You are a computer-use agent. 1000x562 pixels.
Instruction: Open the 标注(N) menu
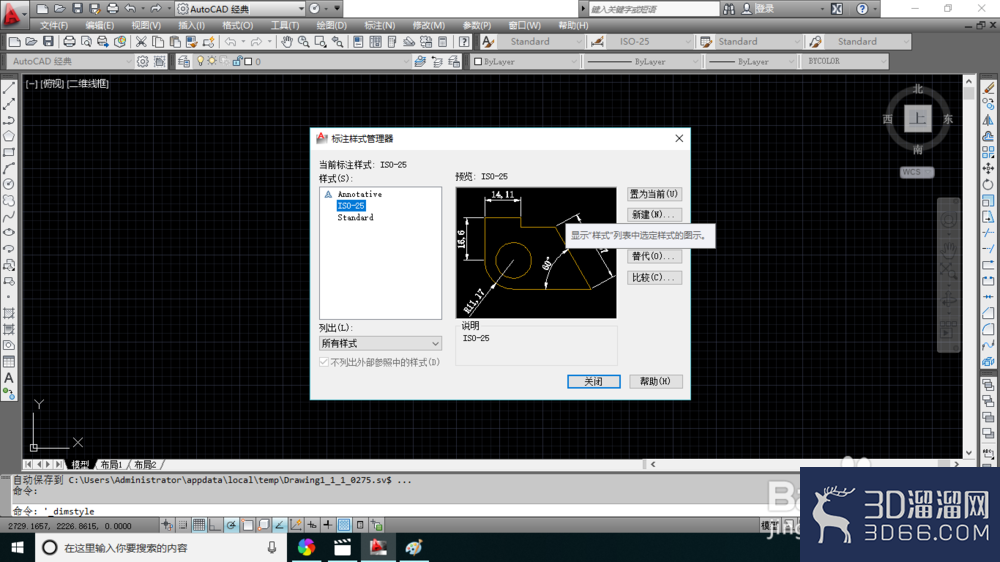point(379,26)
